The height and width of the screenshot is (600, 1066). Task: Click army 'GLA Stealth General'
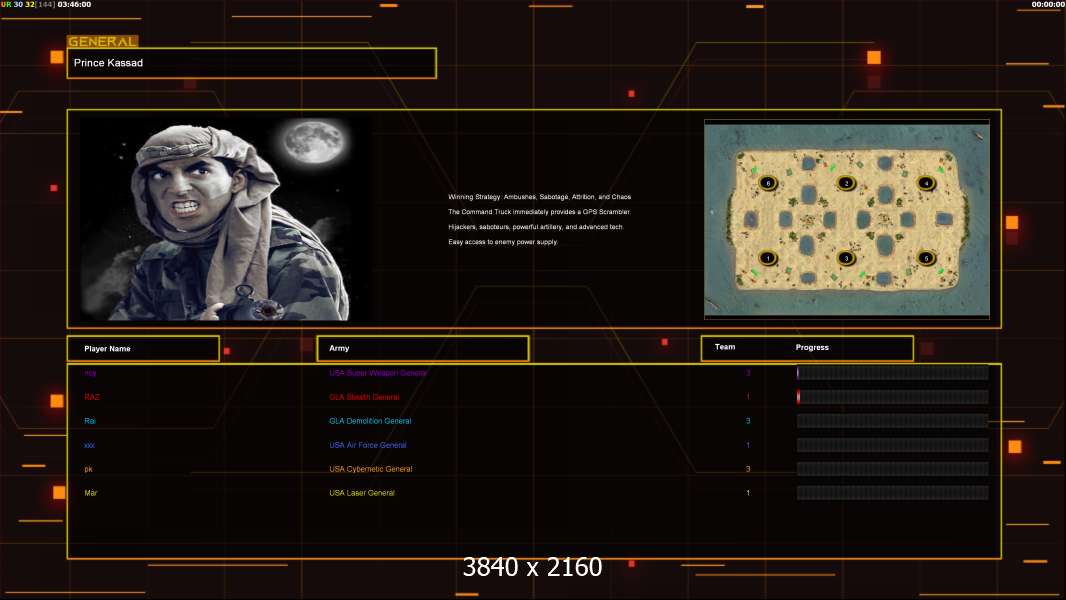click(364, 397)
